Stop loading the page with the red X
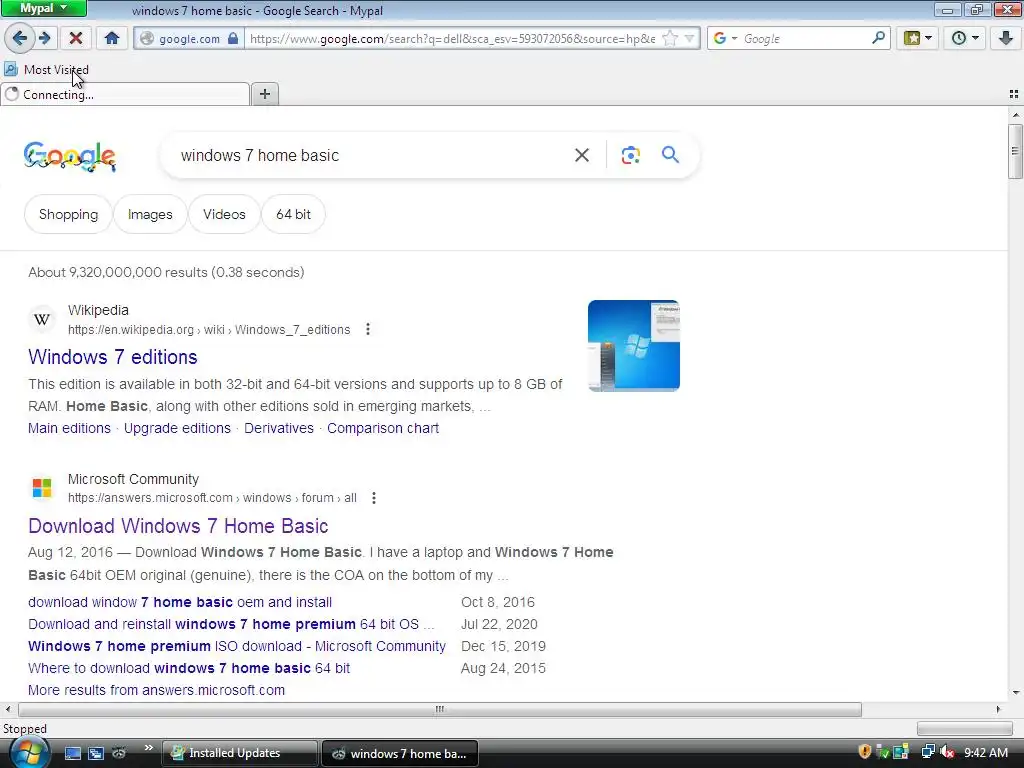 (x=76, y=38)
